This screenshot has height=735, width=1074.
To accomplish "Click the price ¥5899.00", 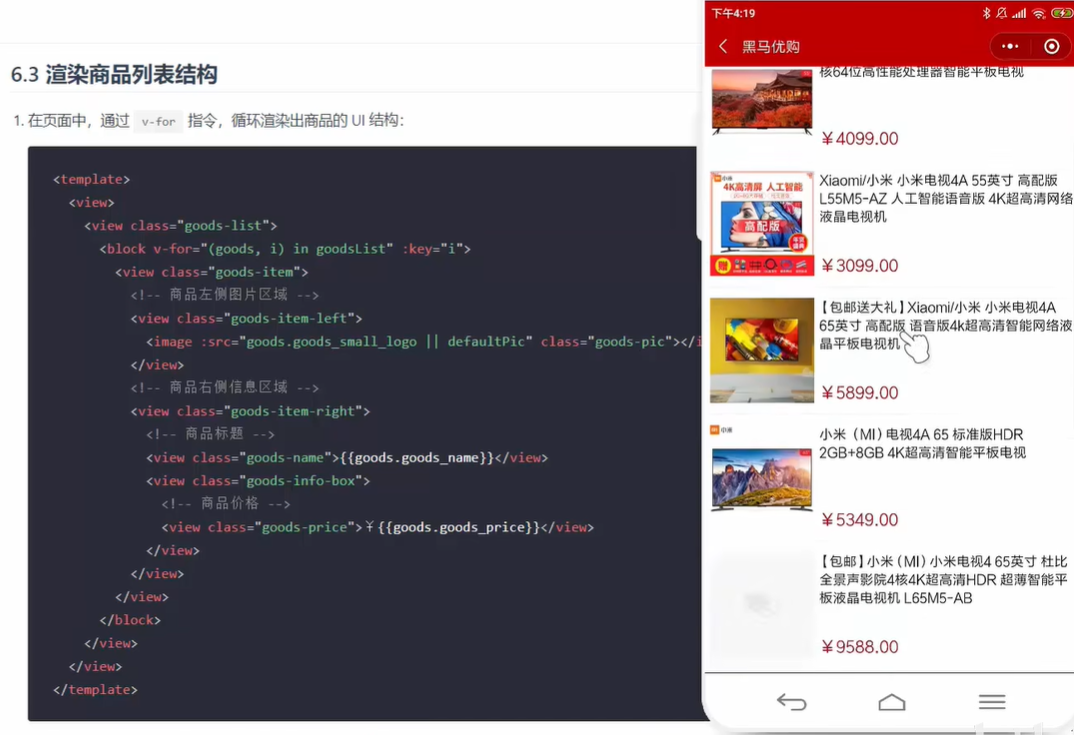I will click(x=860, y=393).
